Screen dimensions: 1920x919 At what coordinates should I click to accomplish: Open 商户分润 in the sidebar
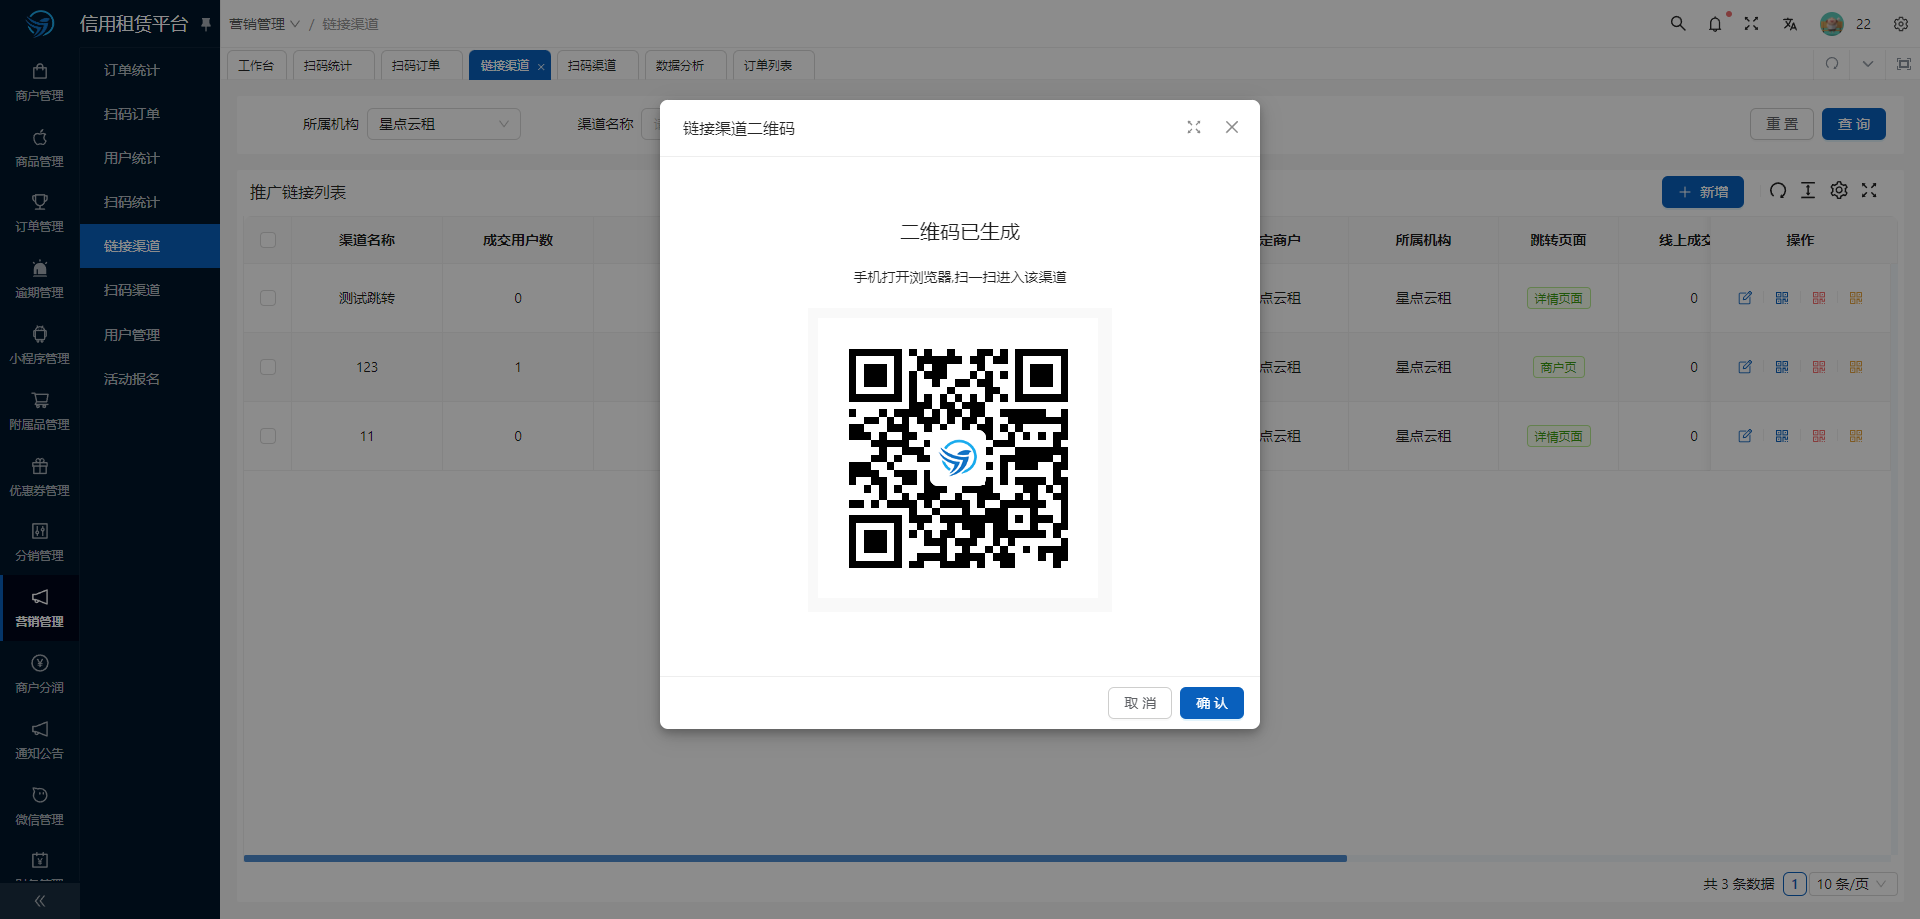point(40,674)
